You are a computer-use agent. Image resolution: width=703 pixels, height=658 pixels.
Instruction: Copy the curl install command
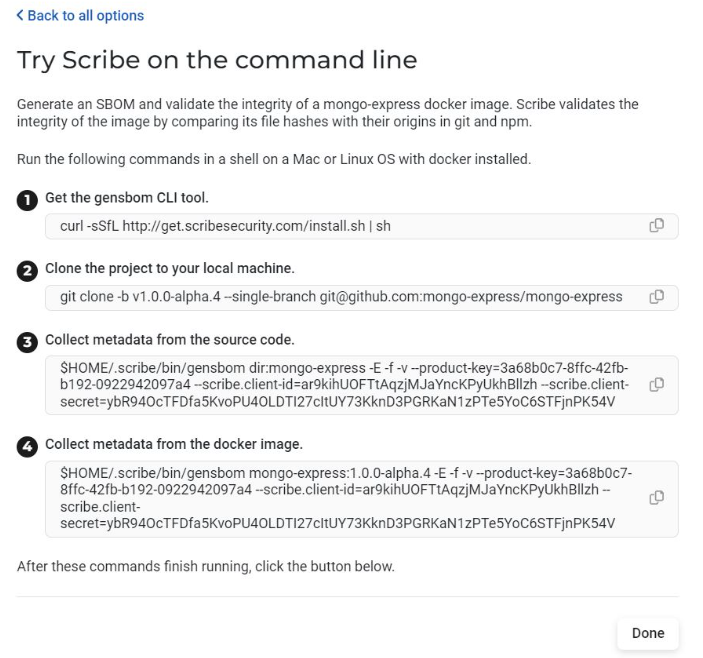click(657, 226)
